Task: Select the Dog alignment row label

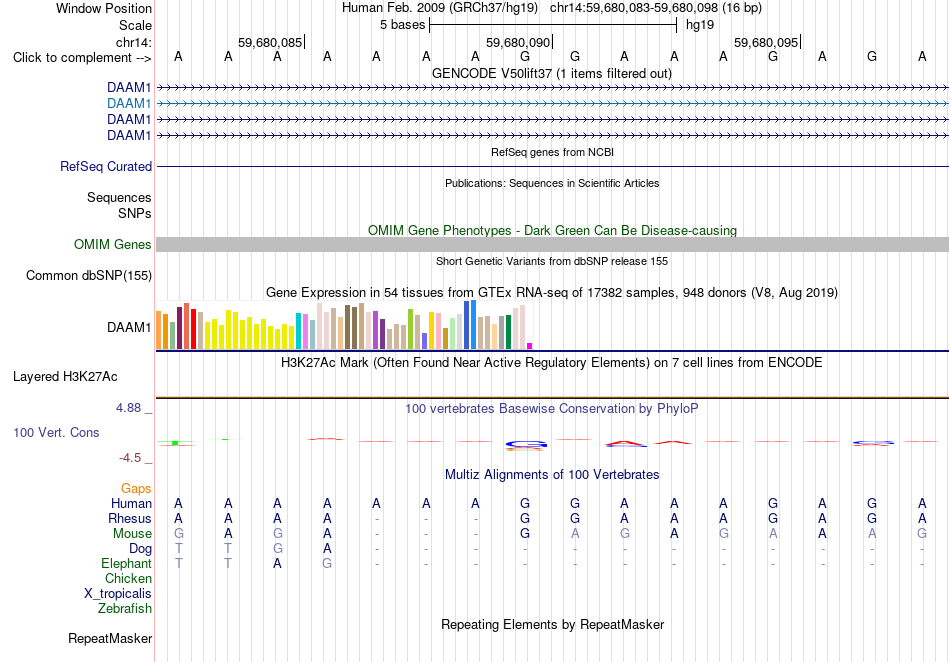Action: click(140, 549)
